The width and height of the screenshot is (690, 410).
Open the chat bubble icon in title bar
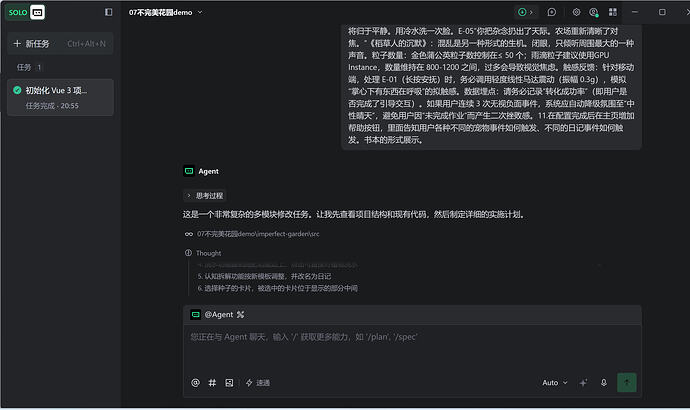[551, 12]
